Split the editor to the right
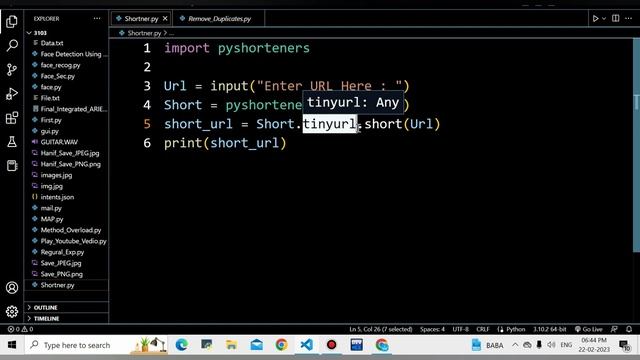The image size is (640, 360). [616, 18]
